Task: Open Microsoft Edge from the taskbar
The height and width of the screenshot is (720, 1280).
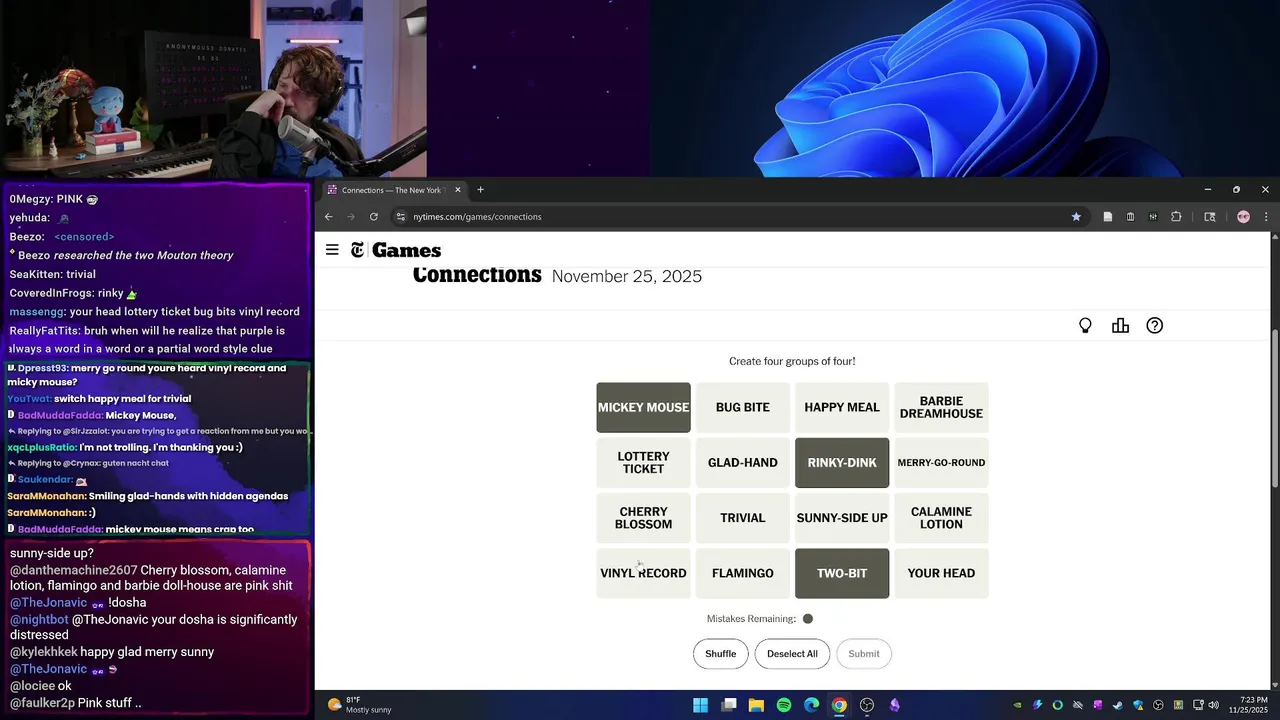Action: (x=811, y=705)
